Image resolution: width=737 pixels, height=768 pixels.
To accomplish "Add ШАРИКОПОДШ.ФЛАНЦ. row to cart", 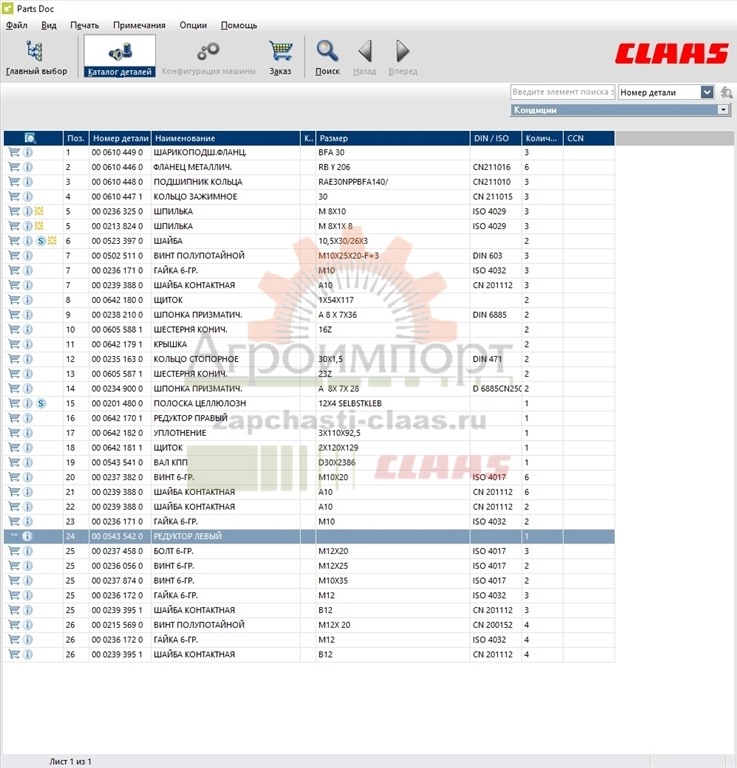I will pos(14,152).
